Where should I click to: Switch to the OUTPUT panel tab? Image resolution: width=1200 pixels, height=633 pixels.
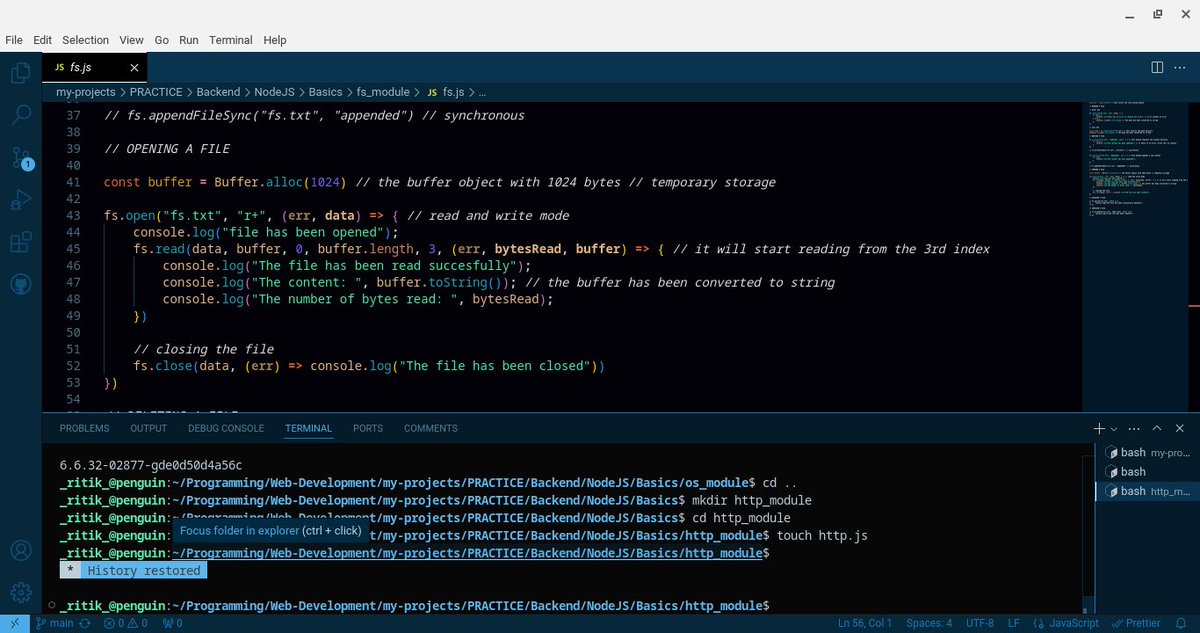tap(149, 428)
